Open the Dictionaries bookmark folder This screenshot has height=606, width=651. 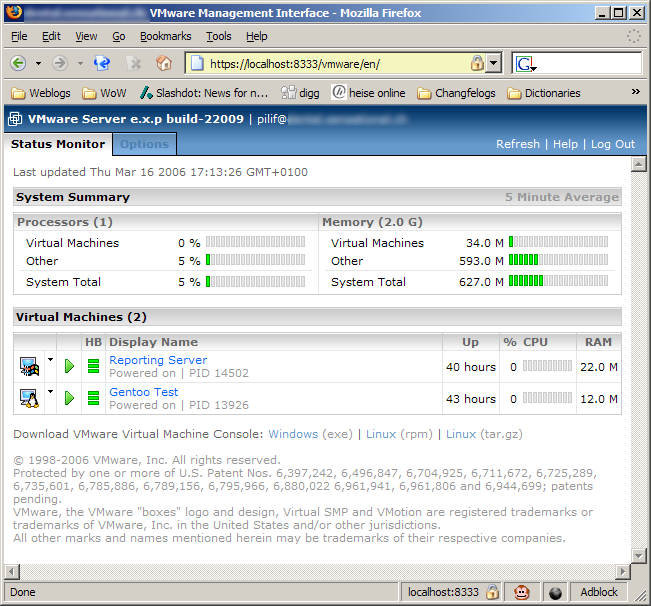coord(543,93)
